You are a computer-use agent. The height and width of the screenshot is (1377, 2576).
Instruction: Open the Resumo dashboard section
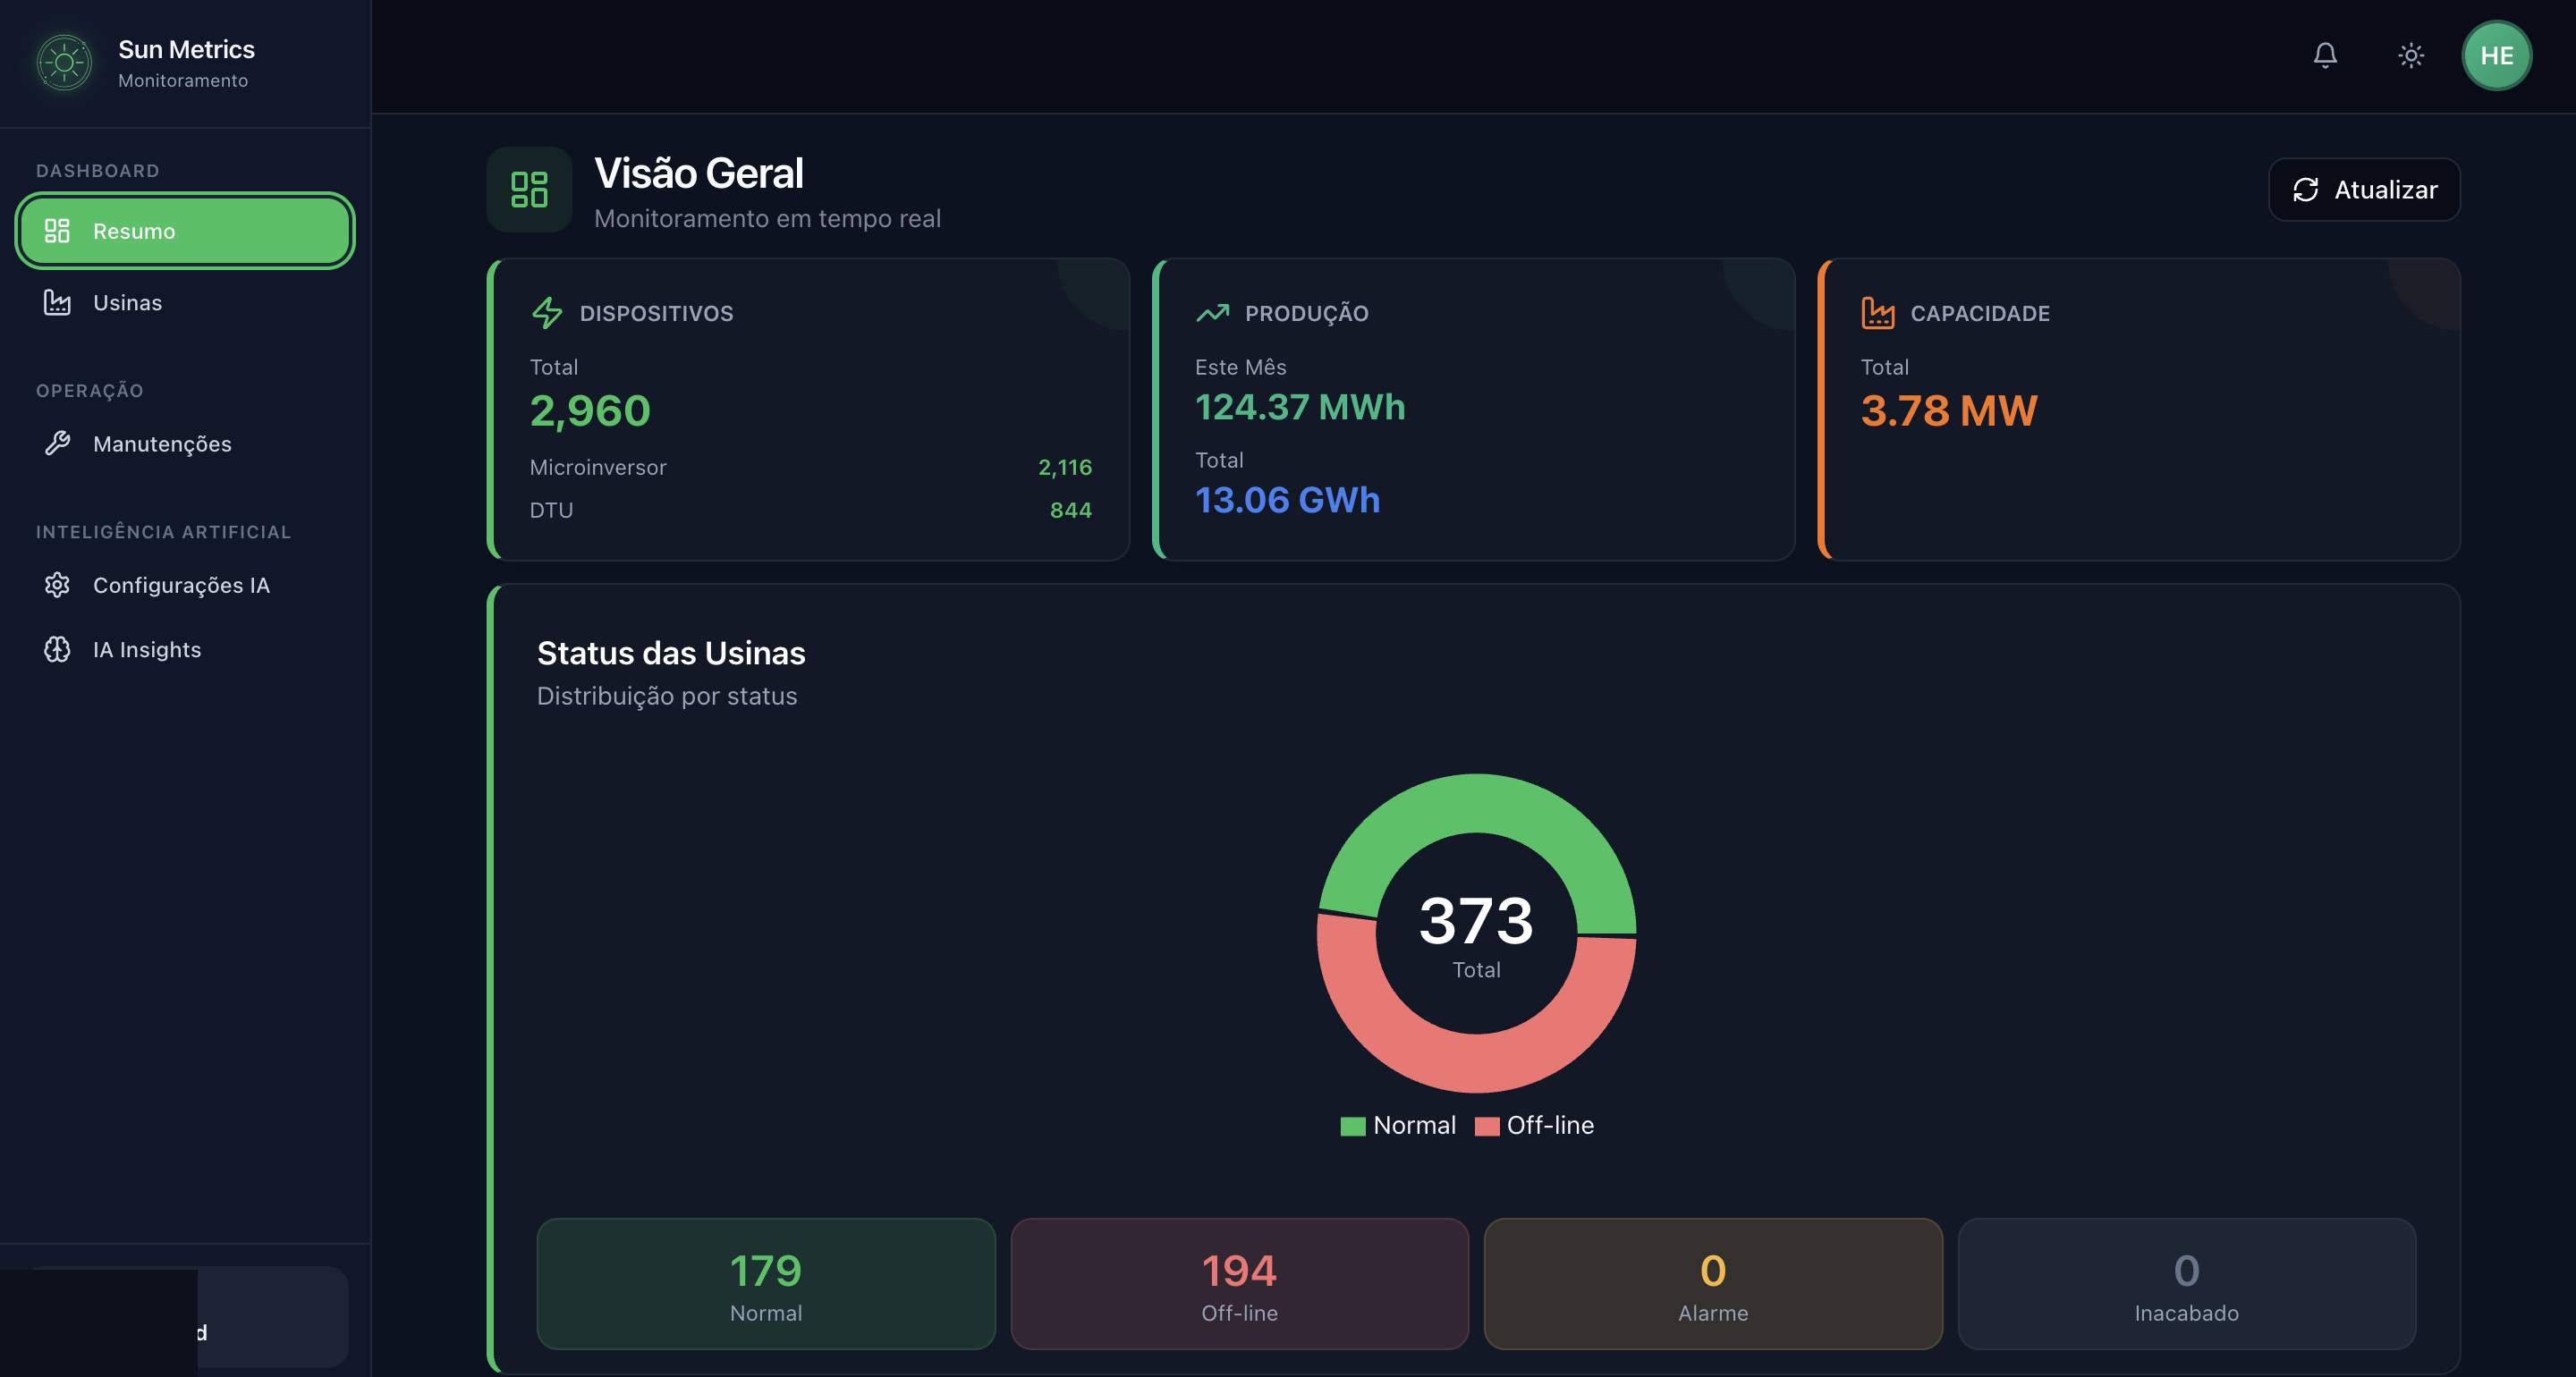[x=184, y=230]
